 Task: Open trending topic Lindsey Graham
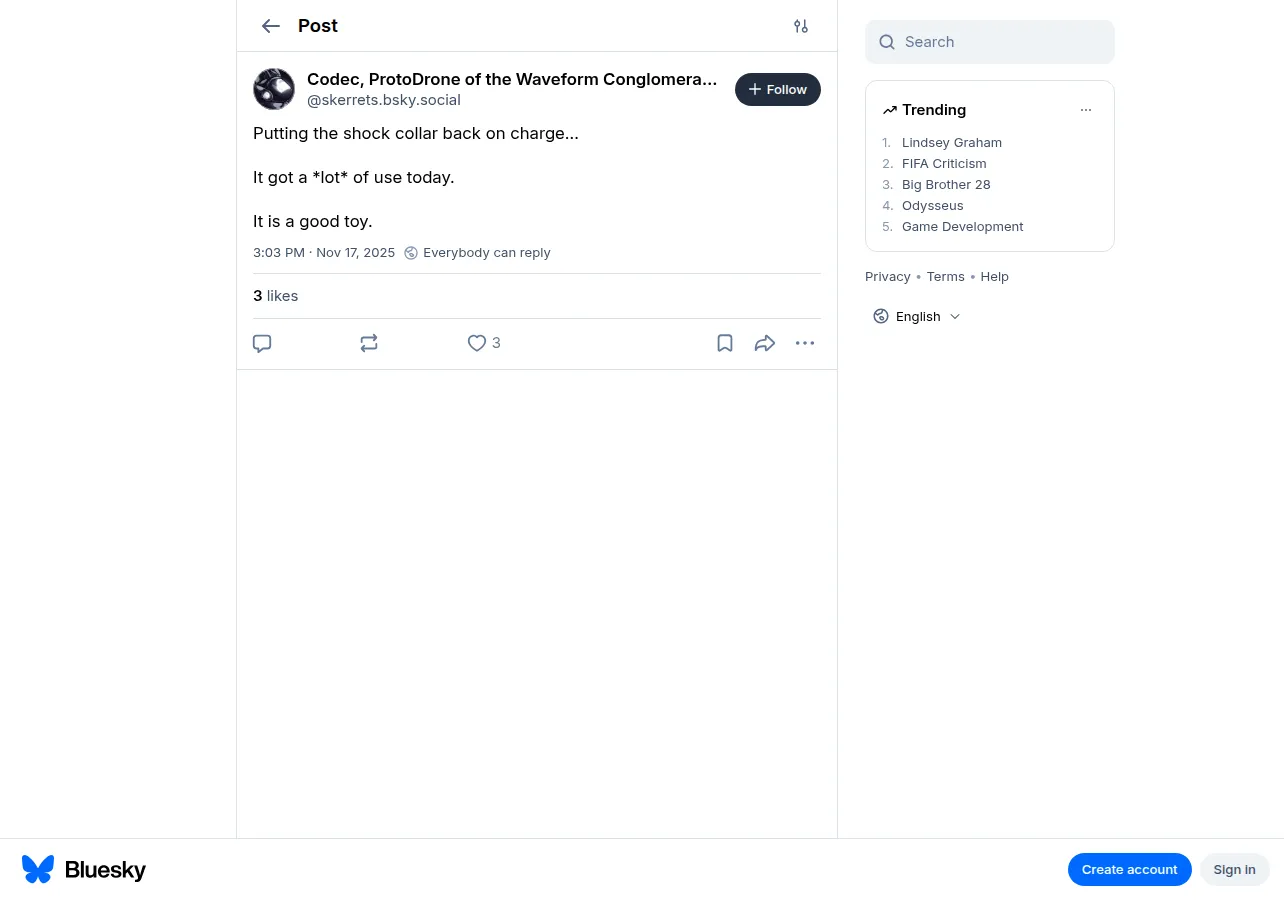(952, 142)
